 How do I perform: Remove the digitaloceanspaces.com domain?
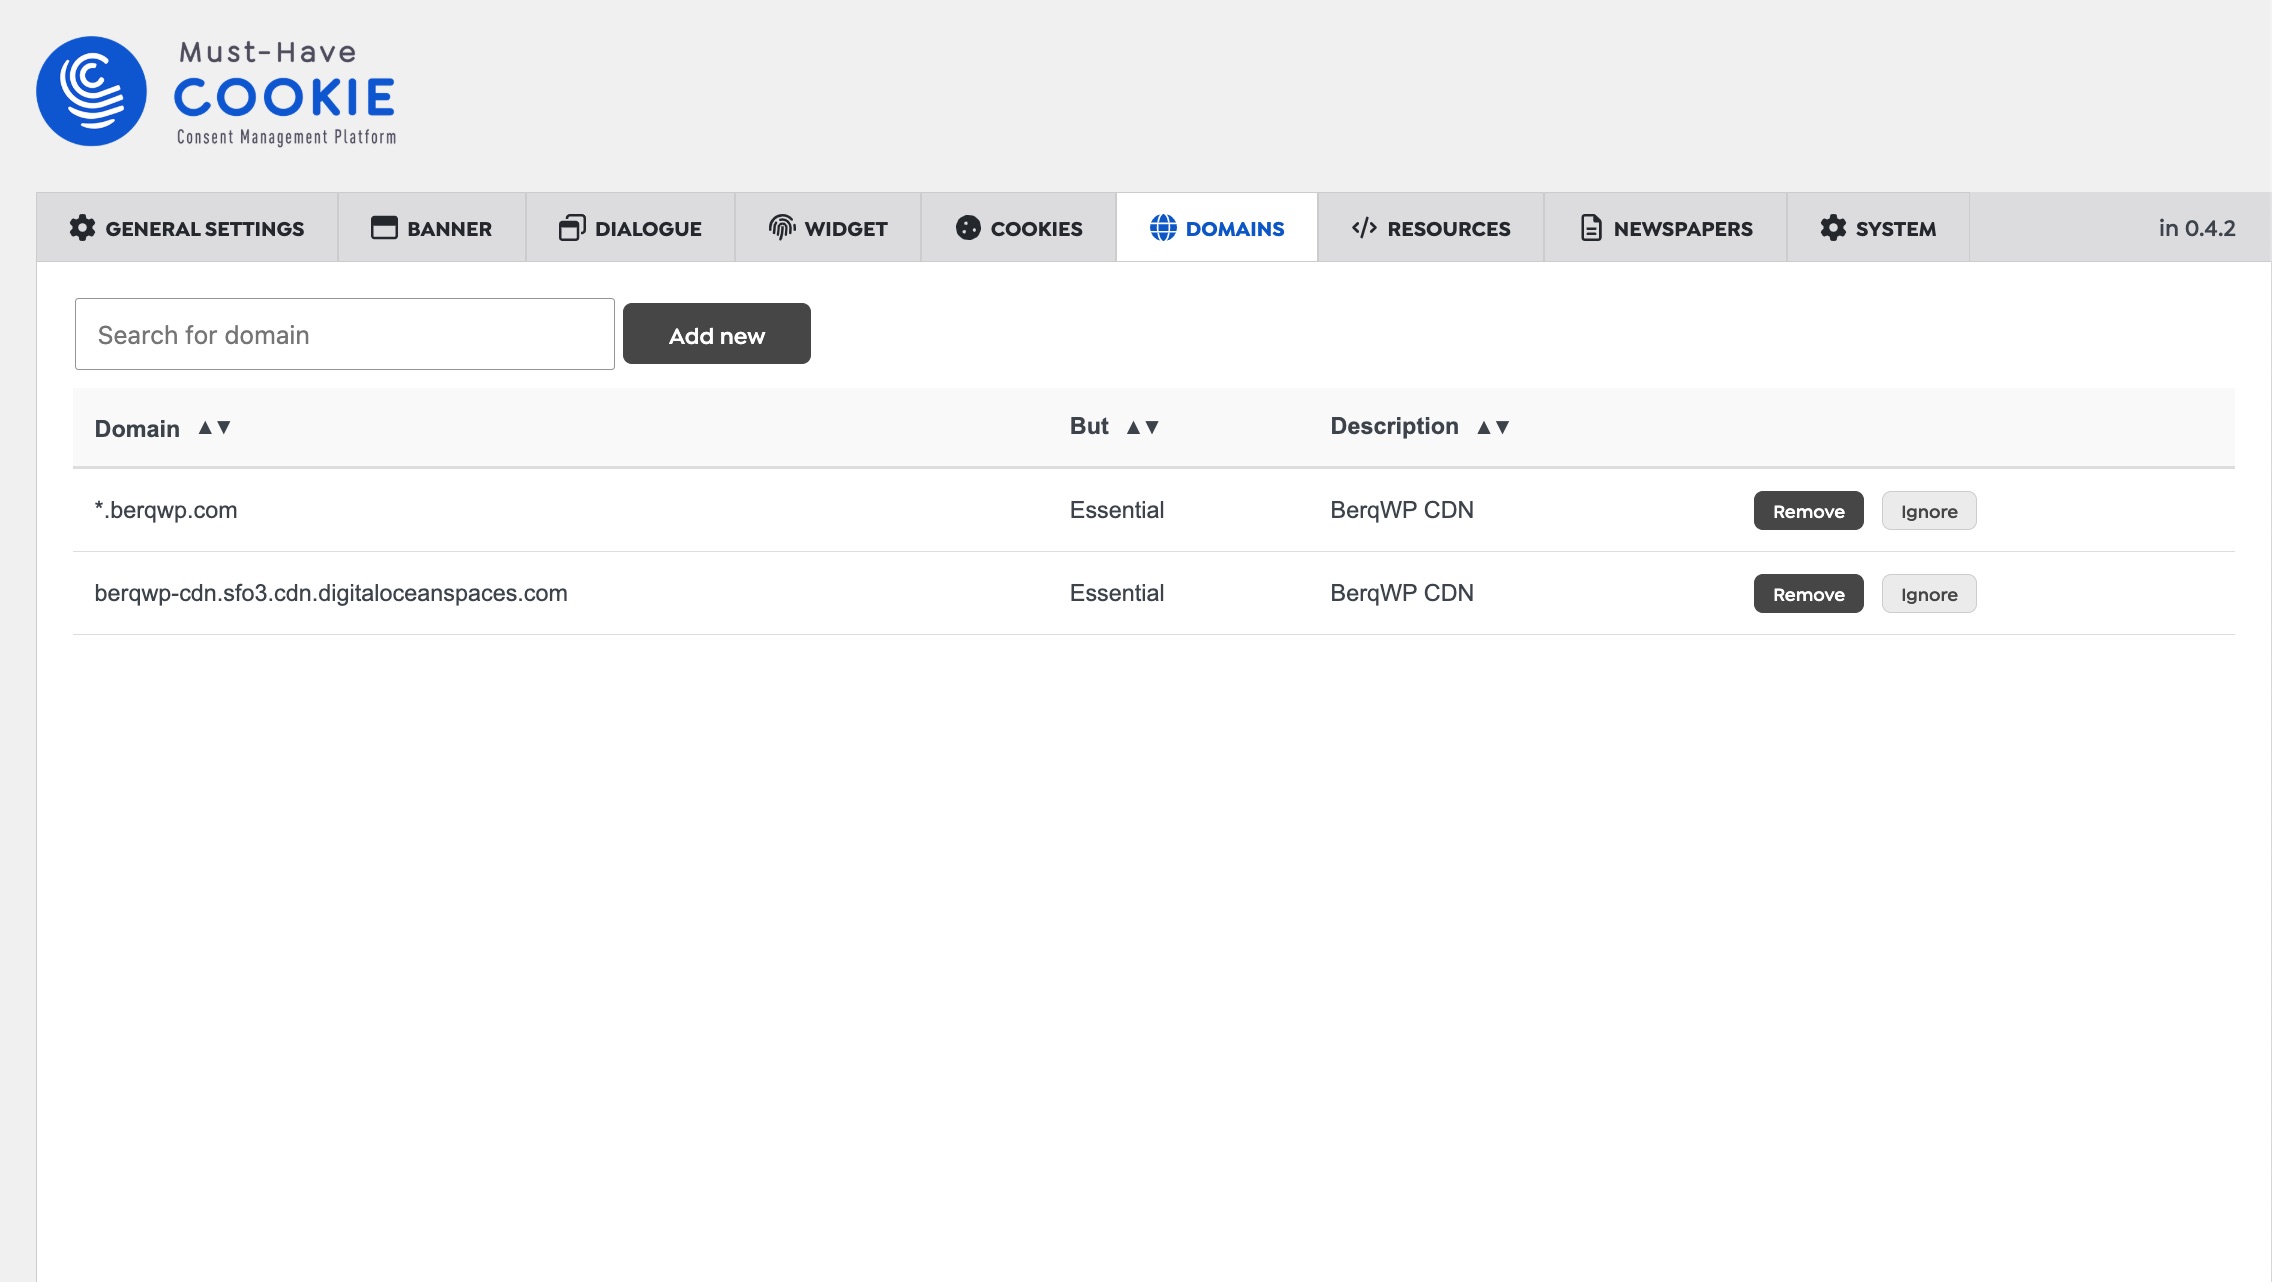(x=1808, y=594)
